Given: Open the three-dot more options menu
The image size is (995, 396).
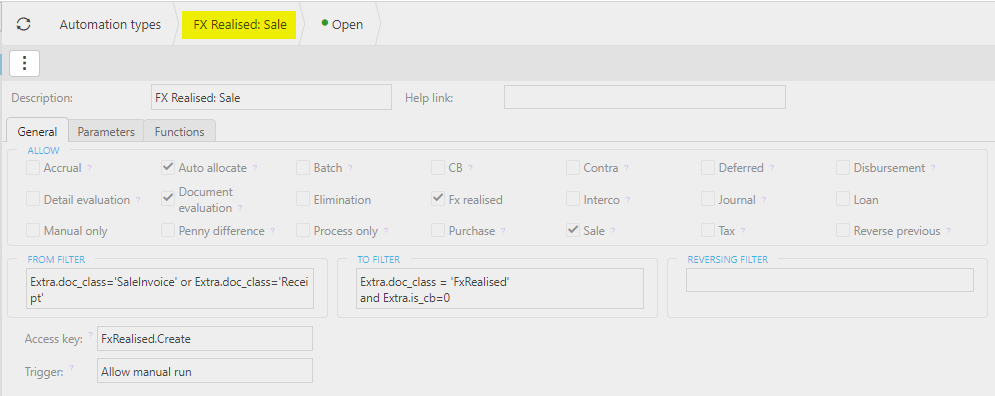Looking at the screenshot, I should click(x=25, y=63).
